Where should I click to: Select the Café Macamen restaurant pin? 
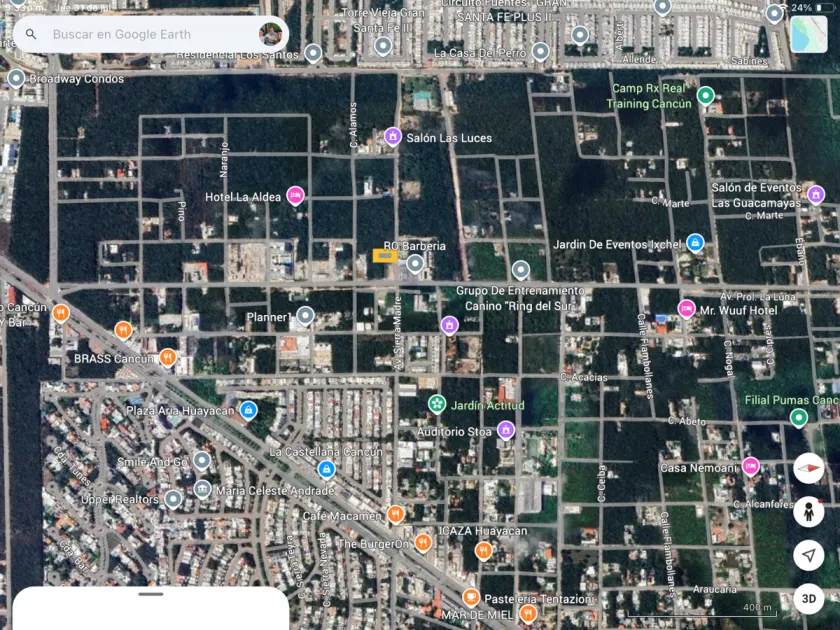pyautogui.click(x=395, y=514)
